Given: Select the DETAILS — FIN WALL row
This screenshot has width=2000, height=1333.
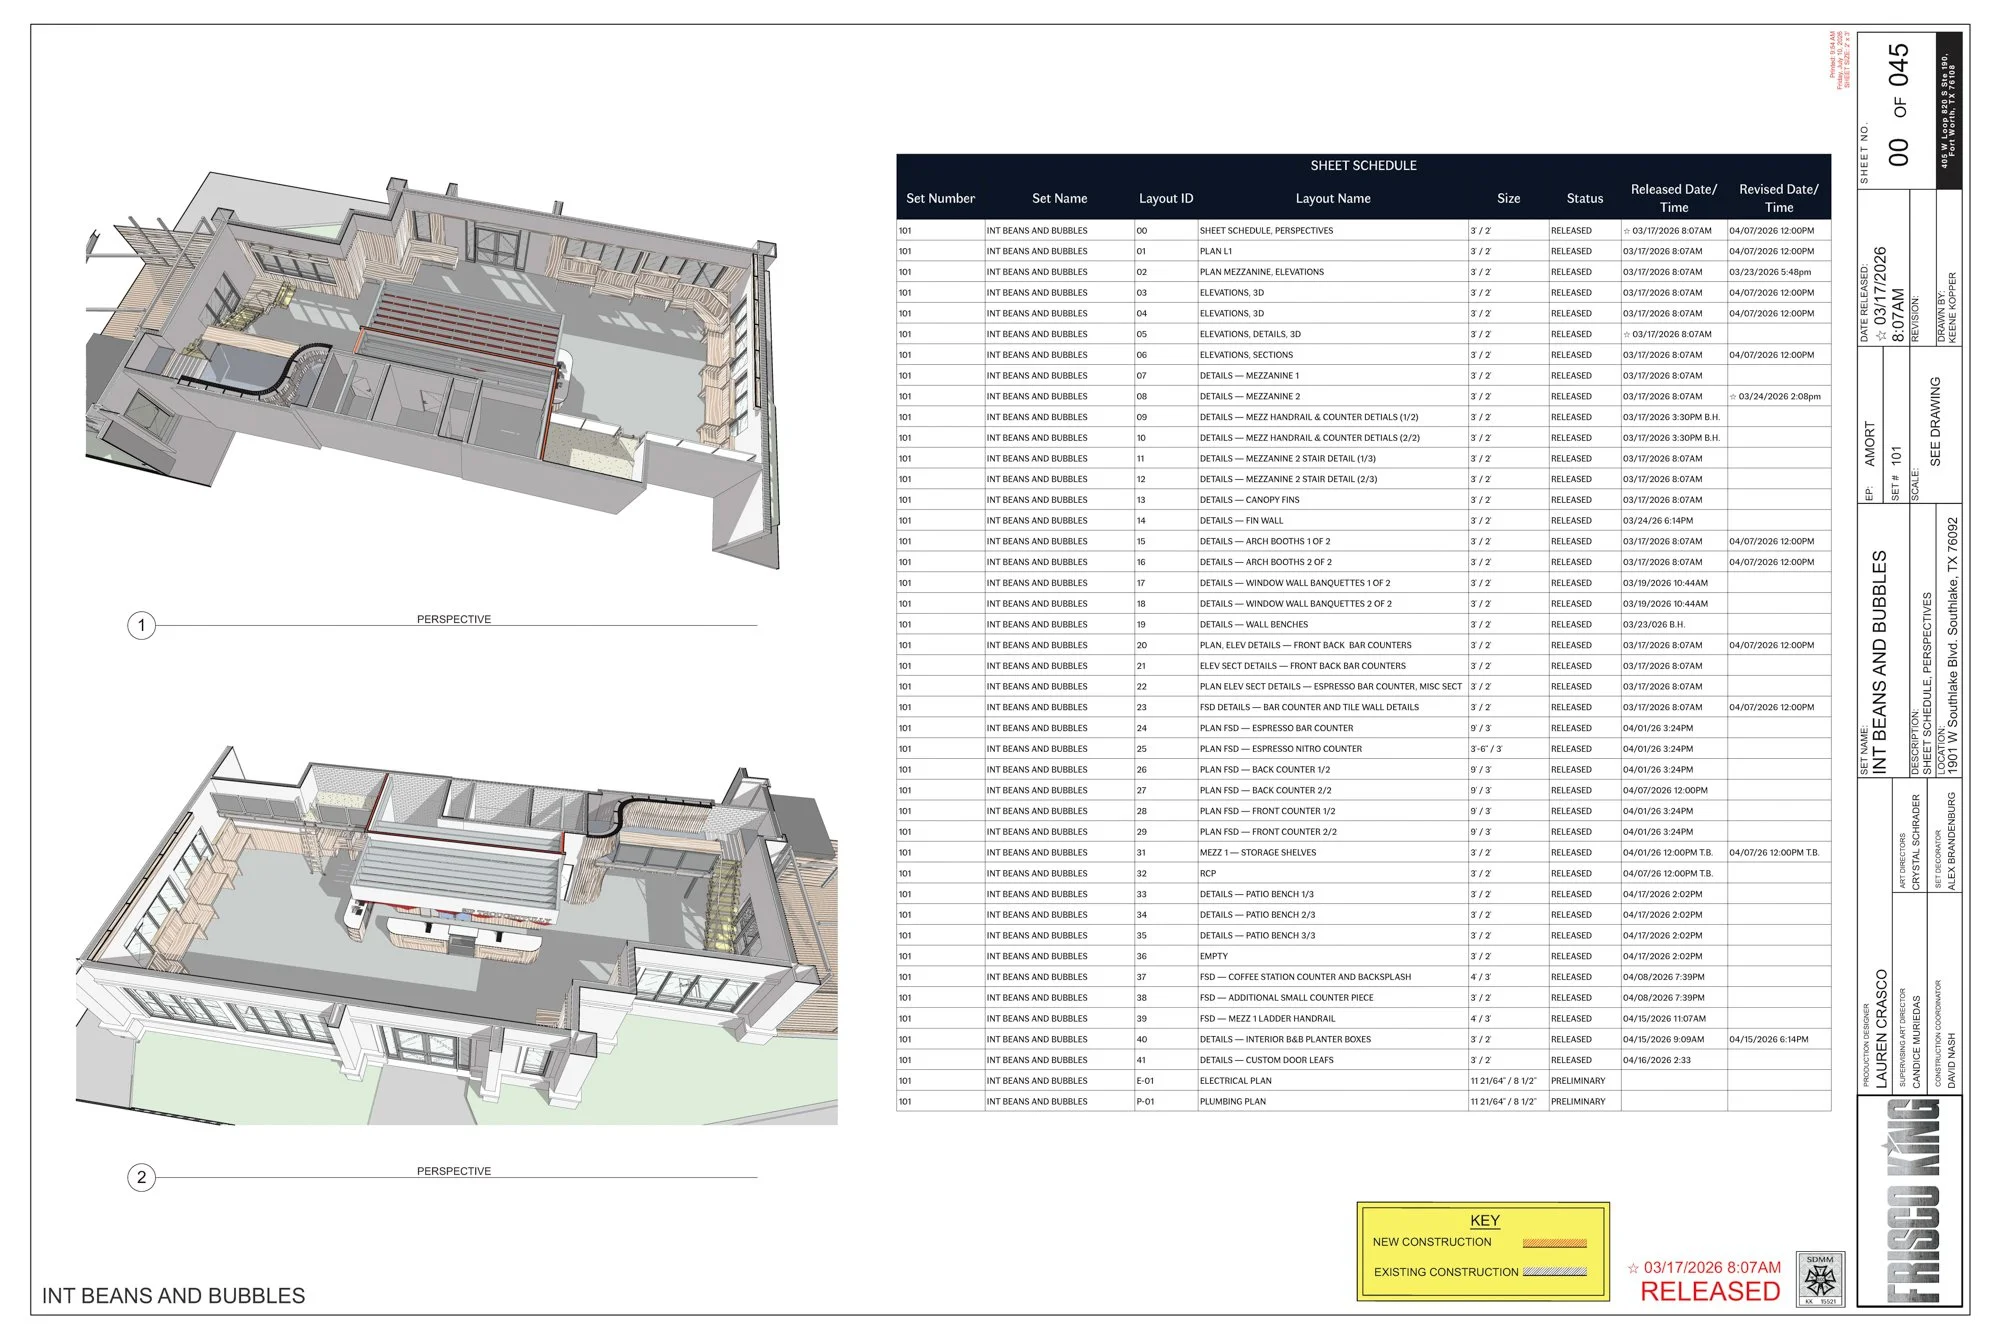Looking at the screenshot, I should [x=1363, y=520].
